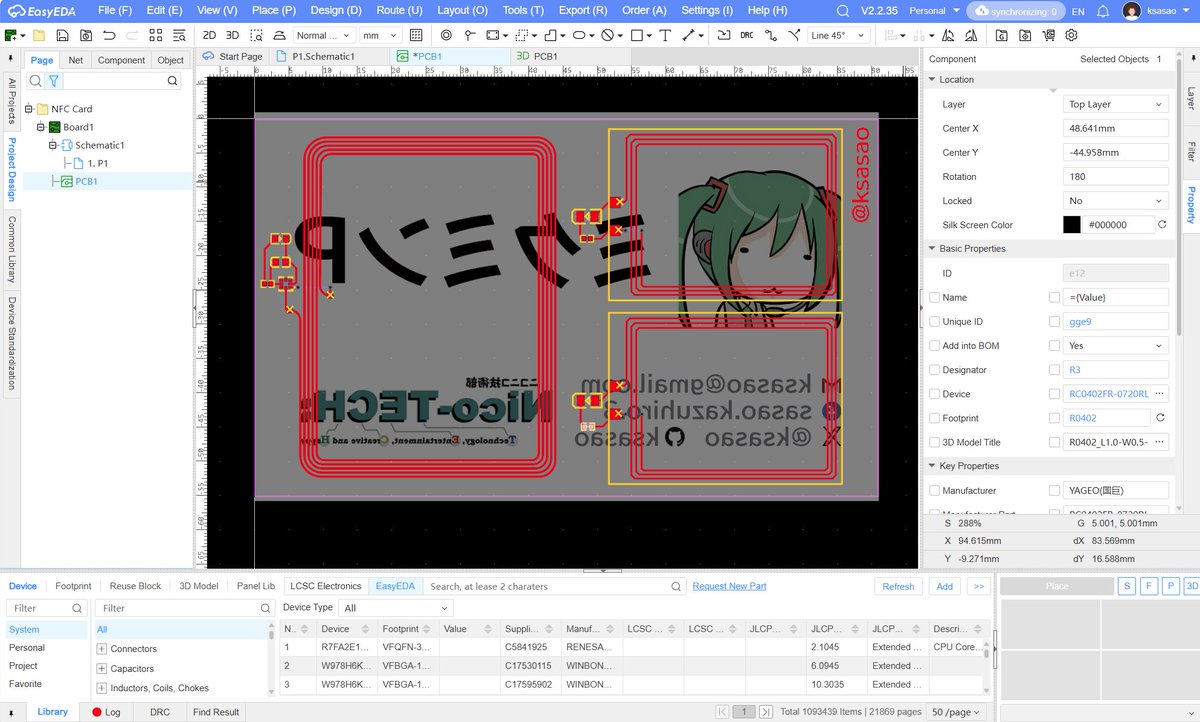The width and height of the screenshot is (1200, 722).
Task: Switch to the Net tab in left panel
Action: 75,60
